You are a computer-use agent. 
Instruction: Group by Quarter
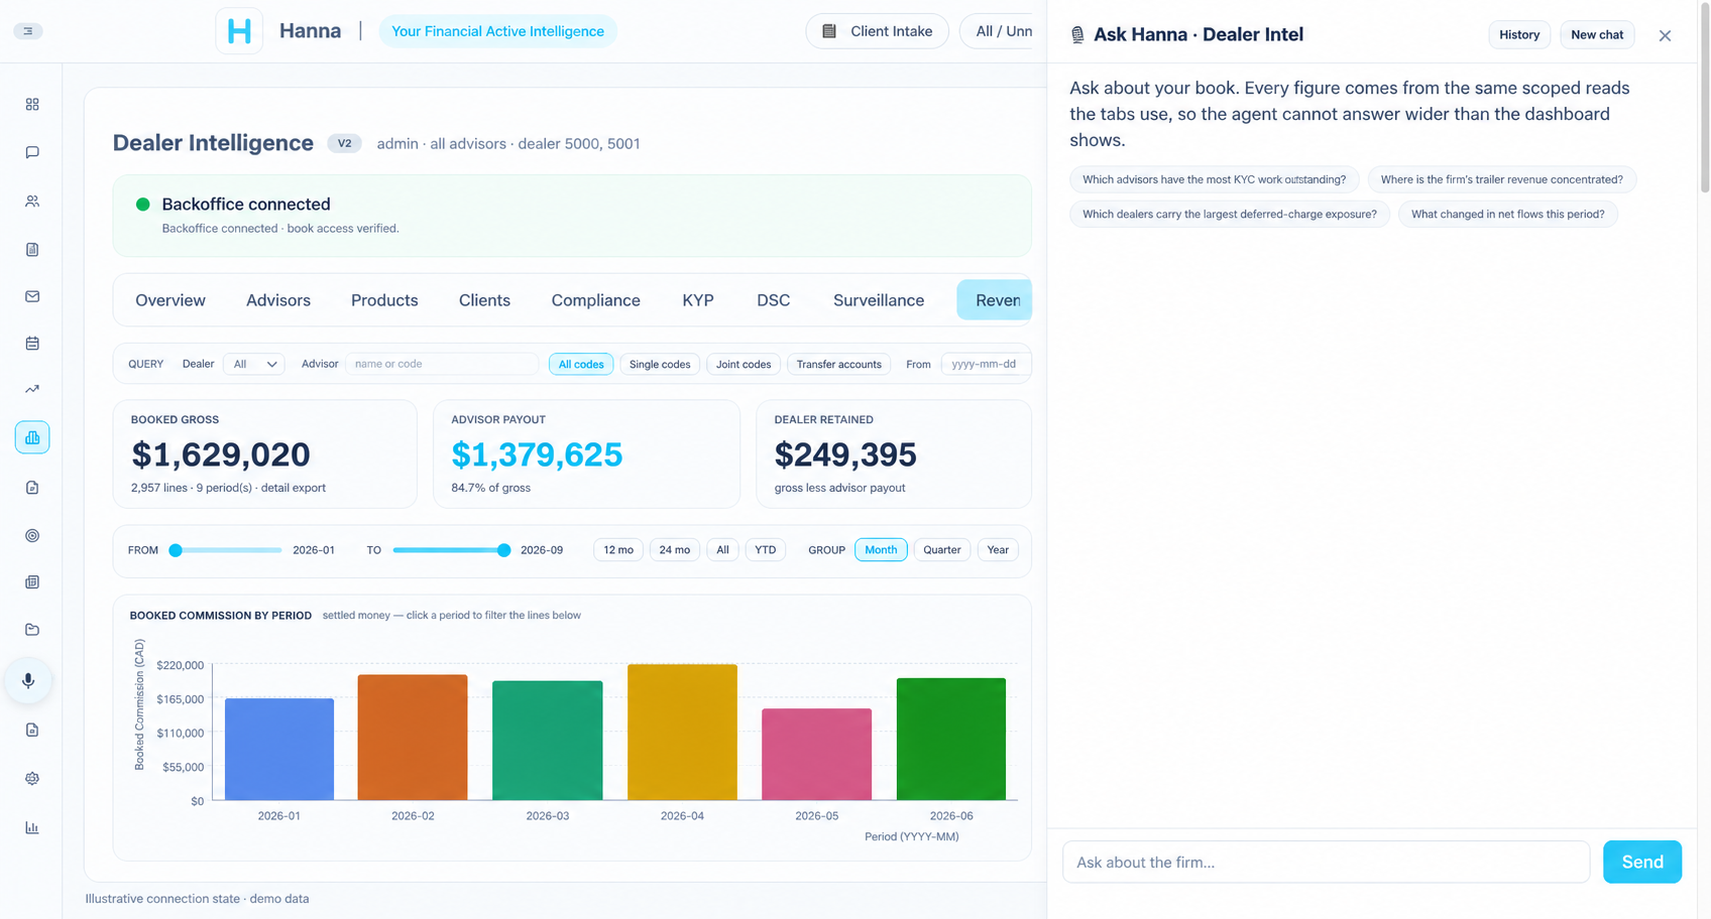[942, 550]
